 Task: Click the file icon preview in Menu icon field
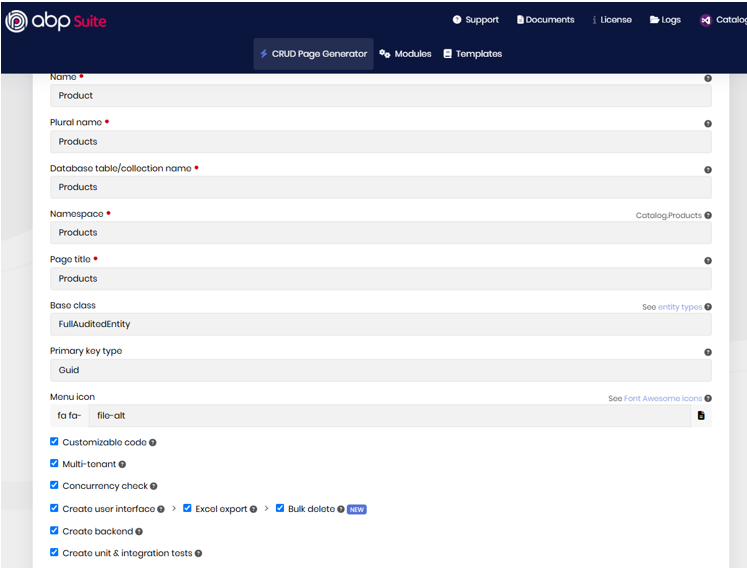click(701, 416)
